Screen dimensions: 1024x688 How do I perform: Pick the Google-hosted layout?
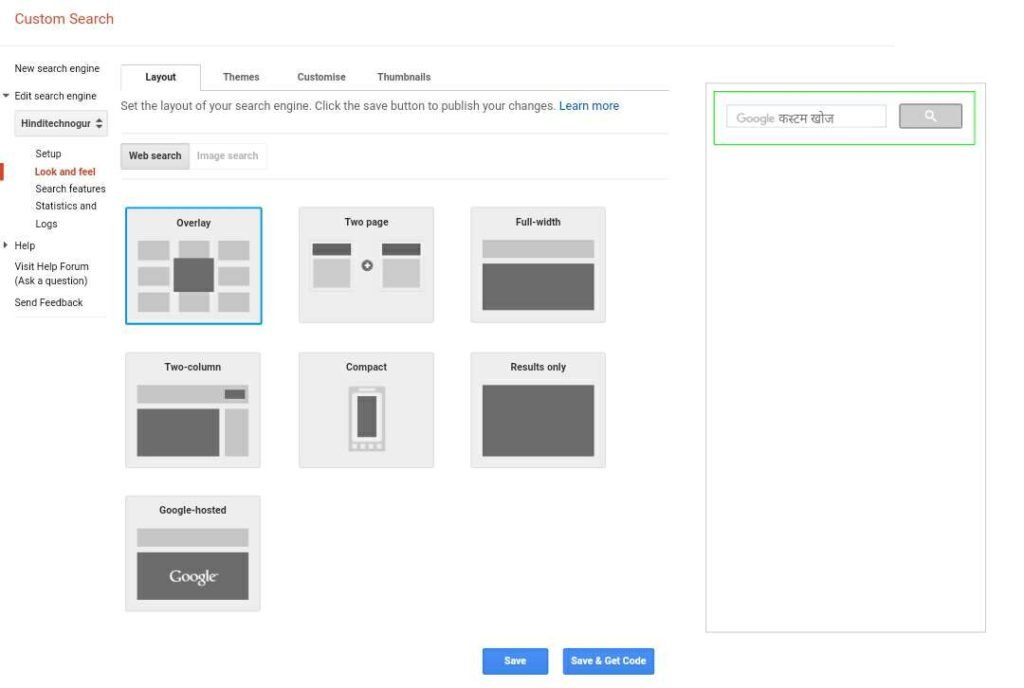[x=193, y=554]
